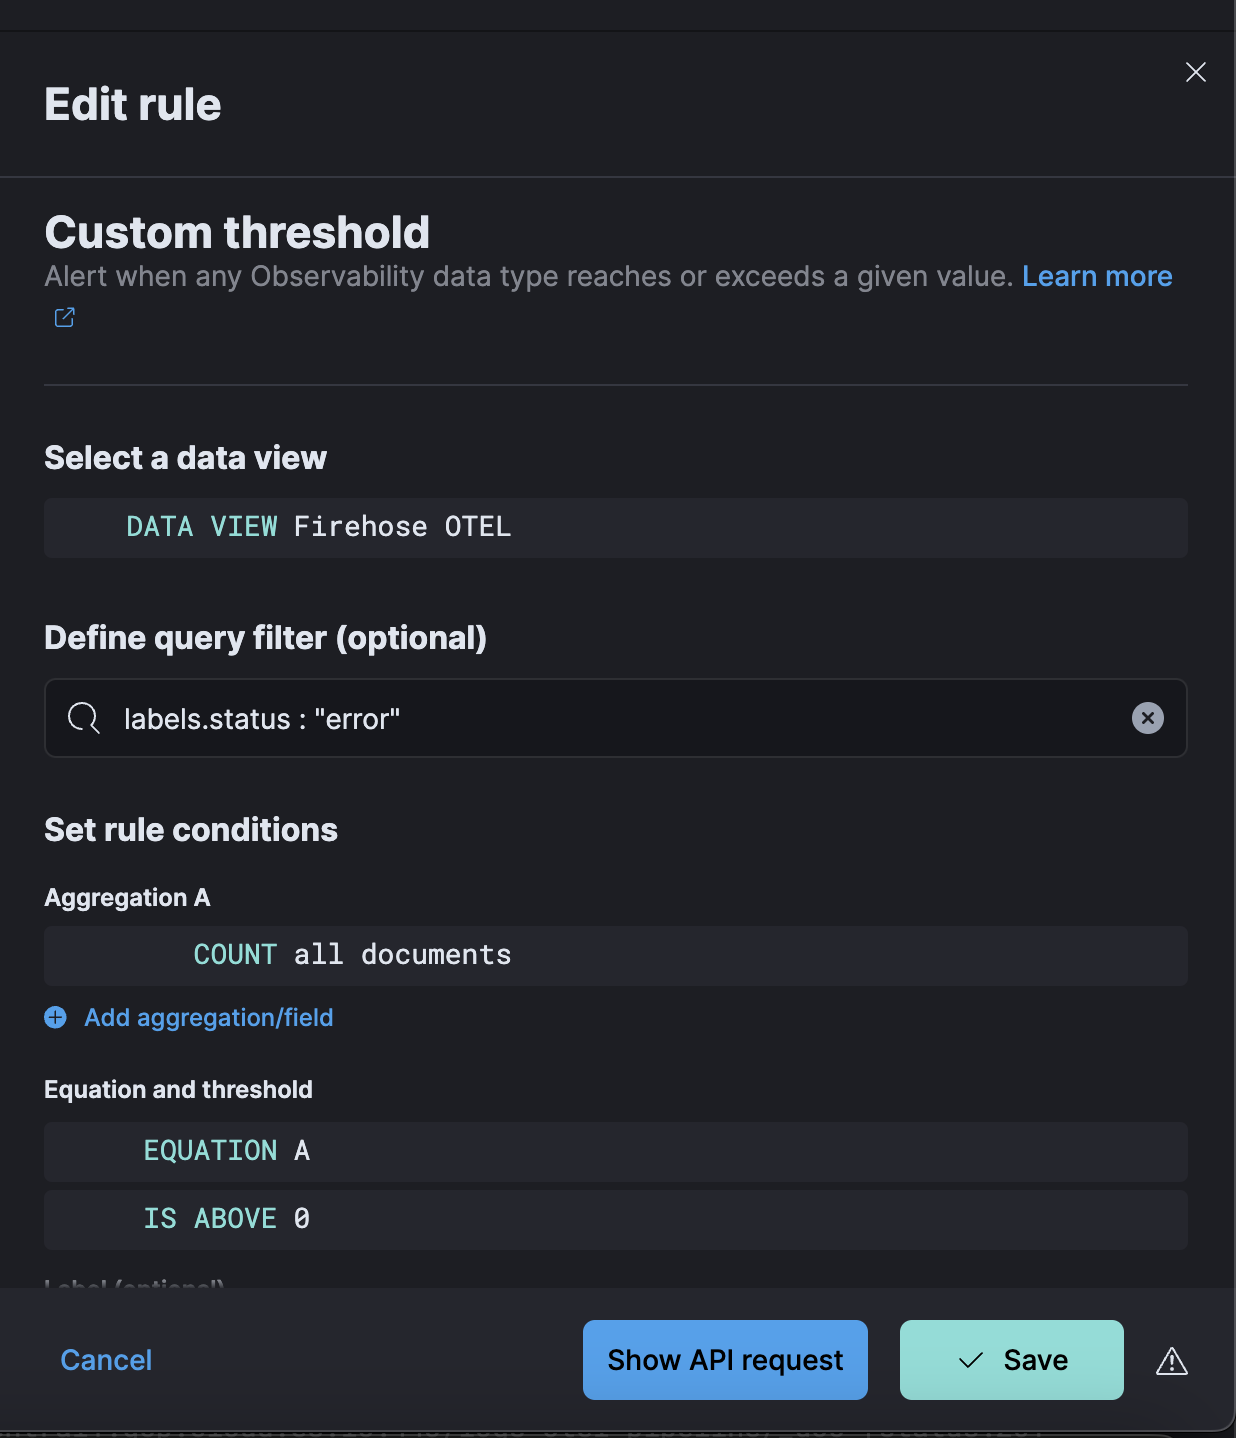This screenshot has width=1236, height=1438.
Task: Click the Add aggregation/field link
Action: pyautogui.click(x=208, y=1018)
